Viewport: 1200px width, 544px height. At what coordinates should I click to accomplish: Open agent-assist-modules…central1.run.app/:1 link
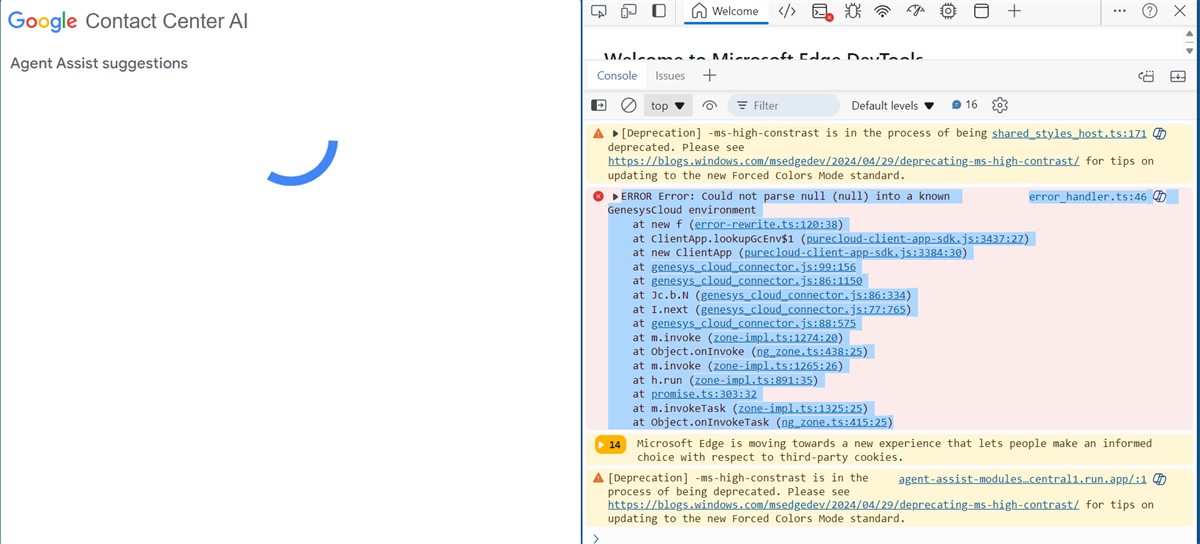pos(1022,479)
